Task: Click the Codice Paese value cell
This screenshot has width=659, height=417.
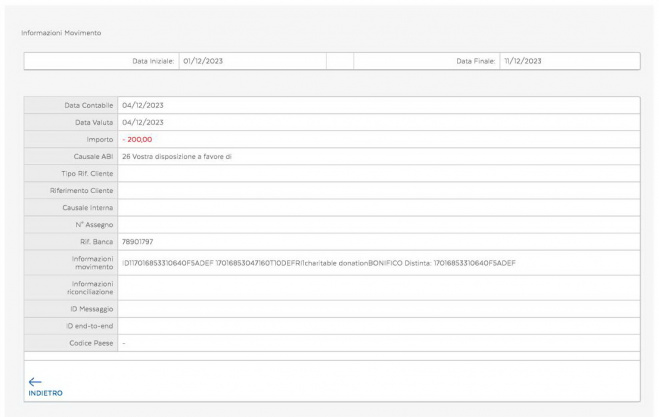Action: 378,343
